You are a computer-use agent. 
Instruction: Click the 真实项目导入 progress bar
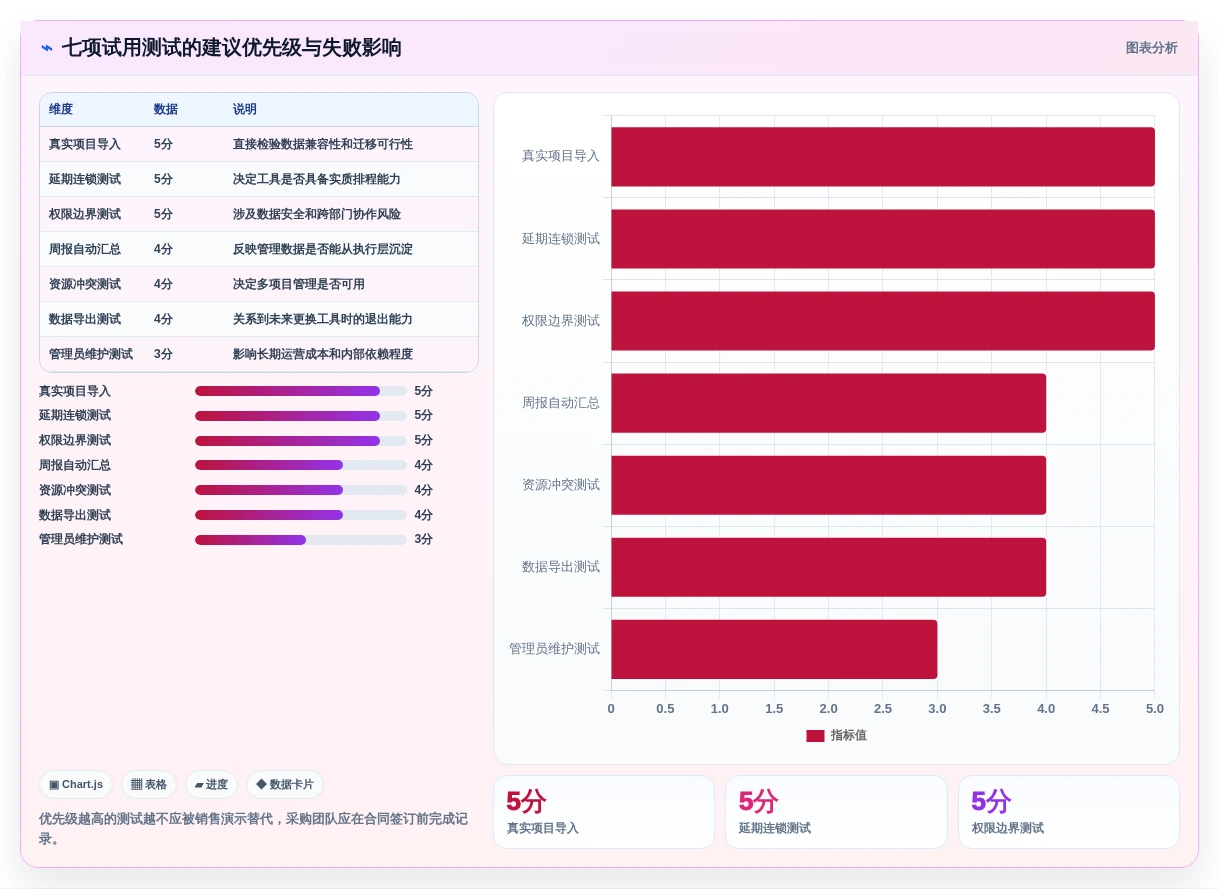tap(300, 391)
